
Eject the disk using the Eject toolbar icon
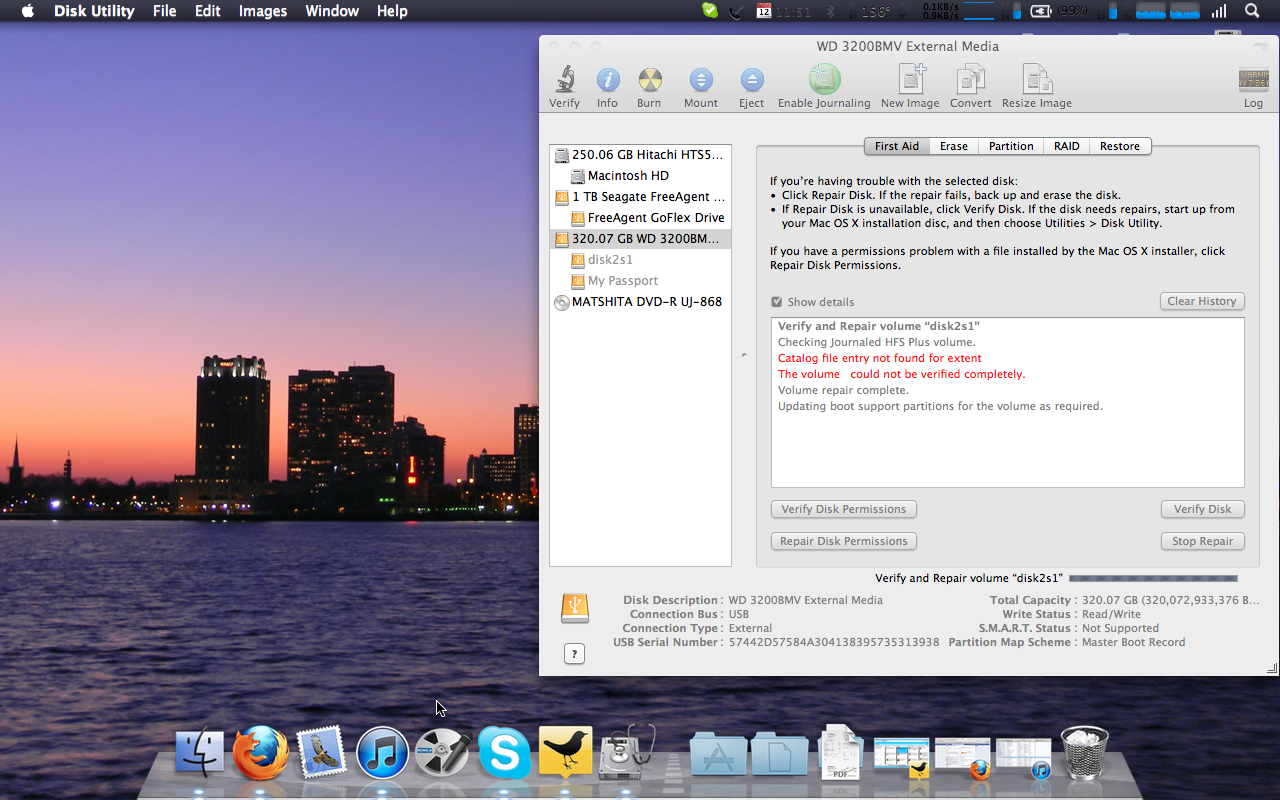(751, 80)
